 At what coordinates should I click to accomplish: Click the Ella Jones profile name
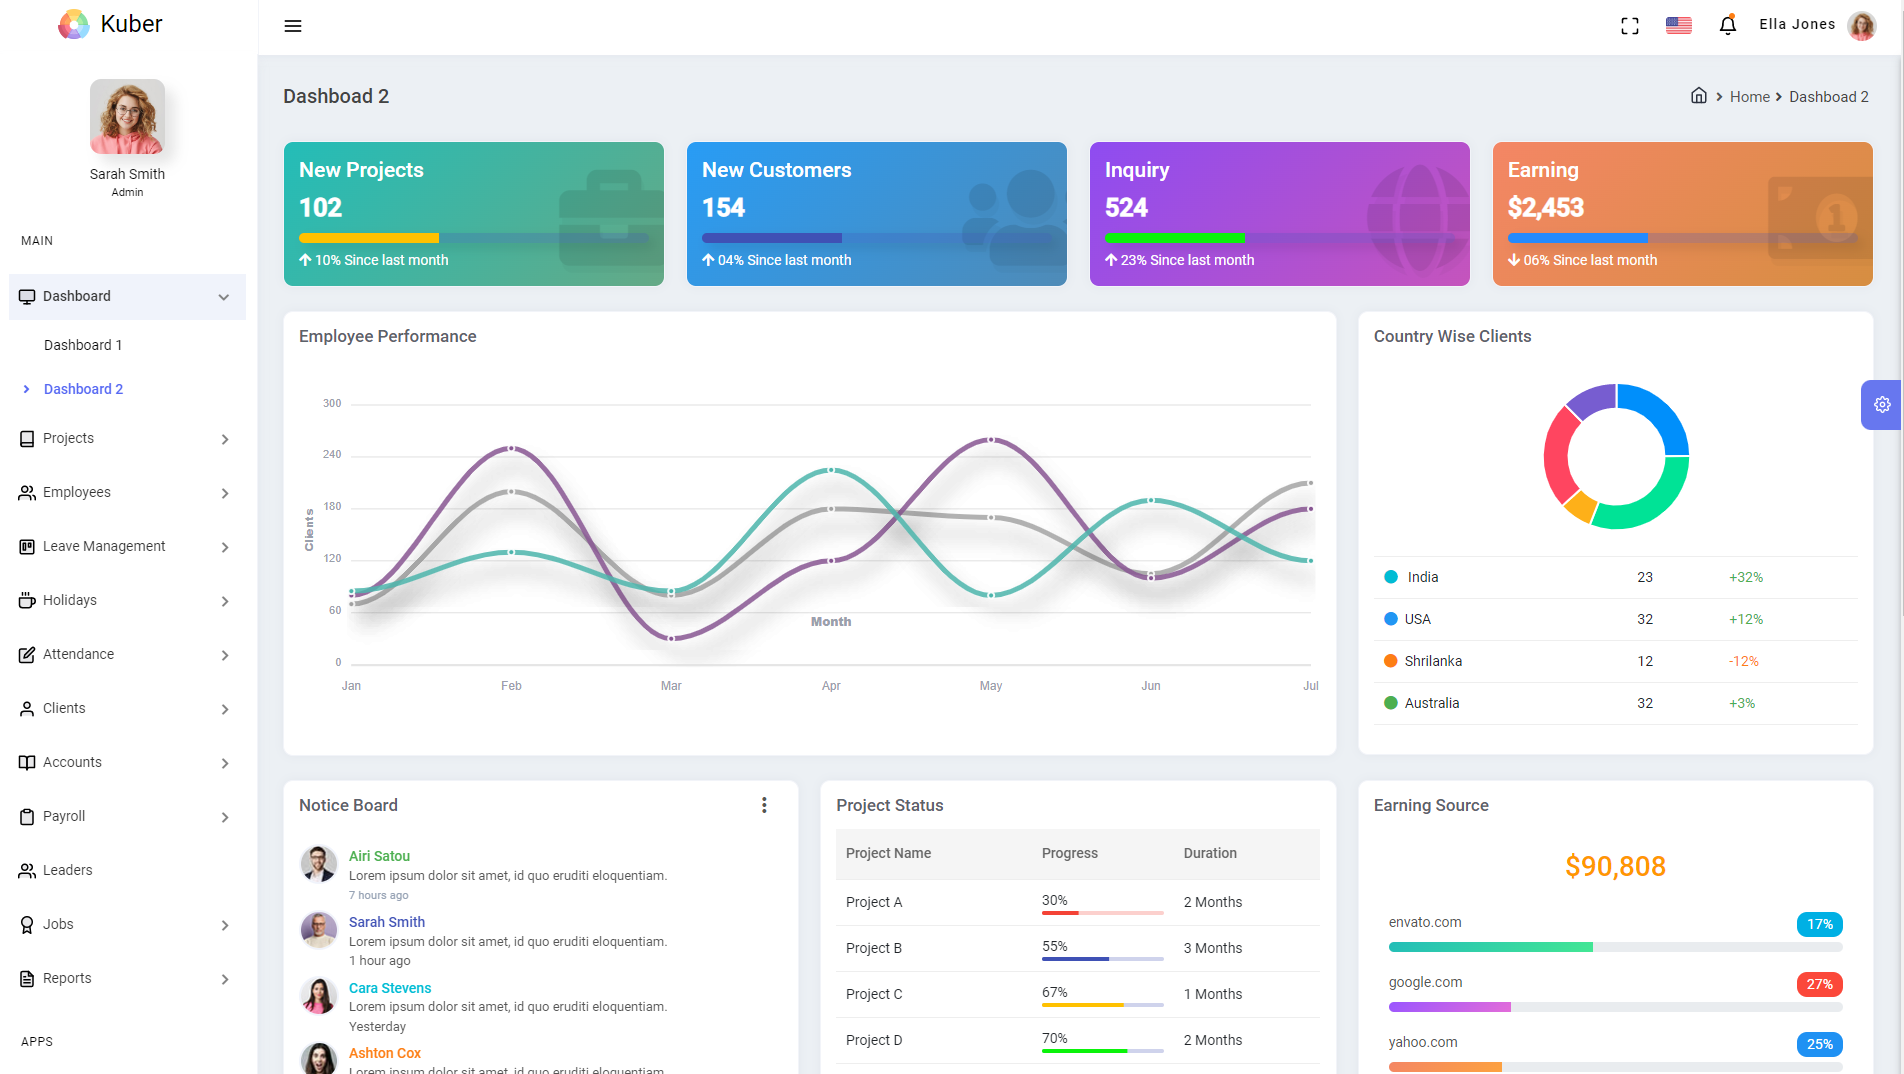pyautogui.click(x=1797, y=24)
